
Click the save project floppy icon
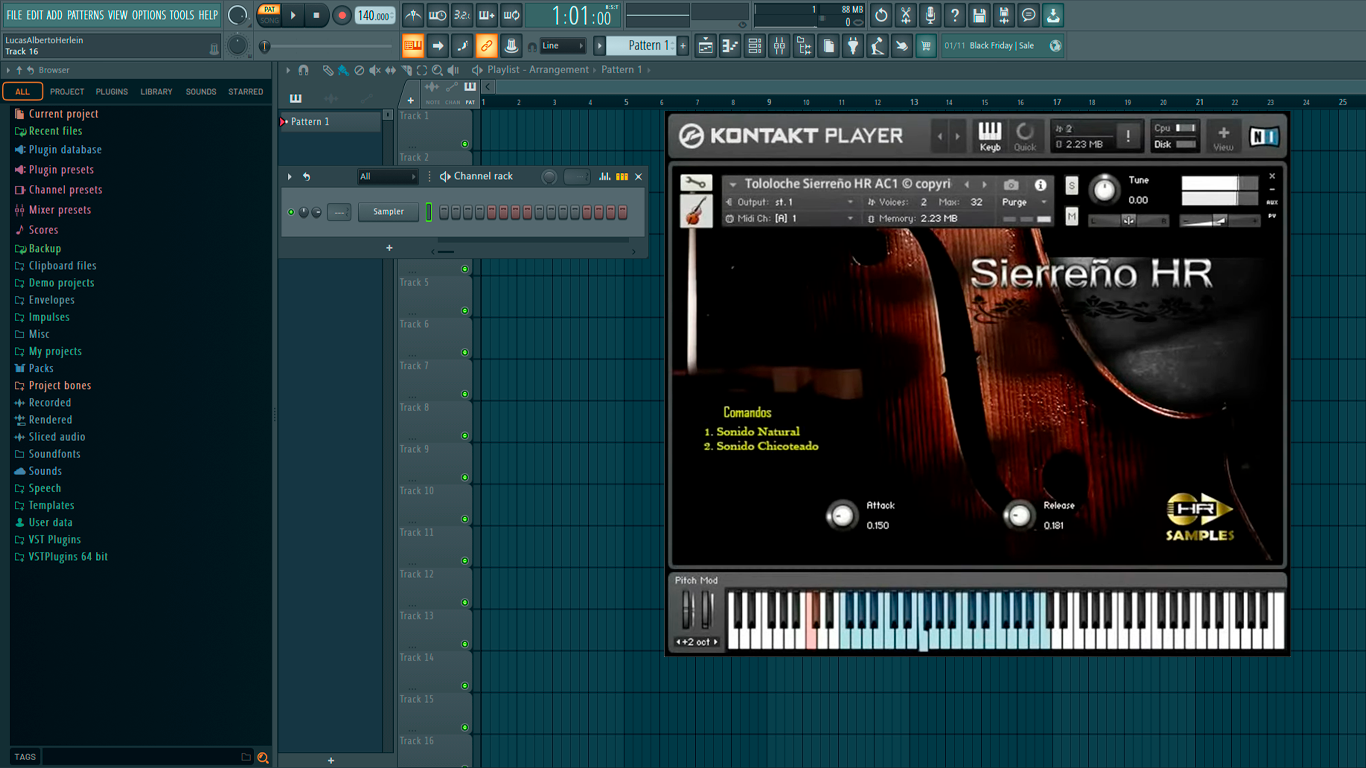[979, 15]
